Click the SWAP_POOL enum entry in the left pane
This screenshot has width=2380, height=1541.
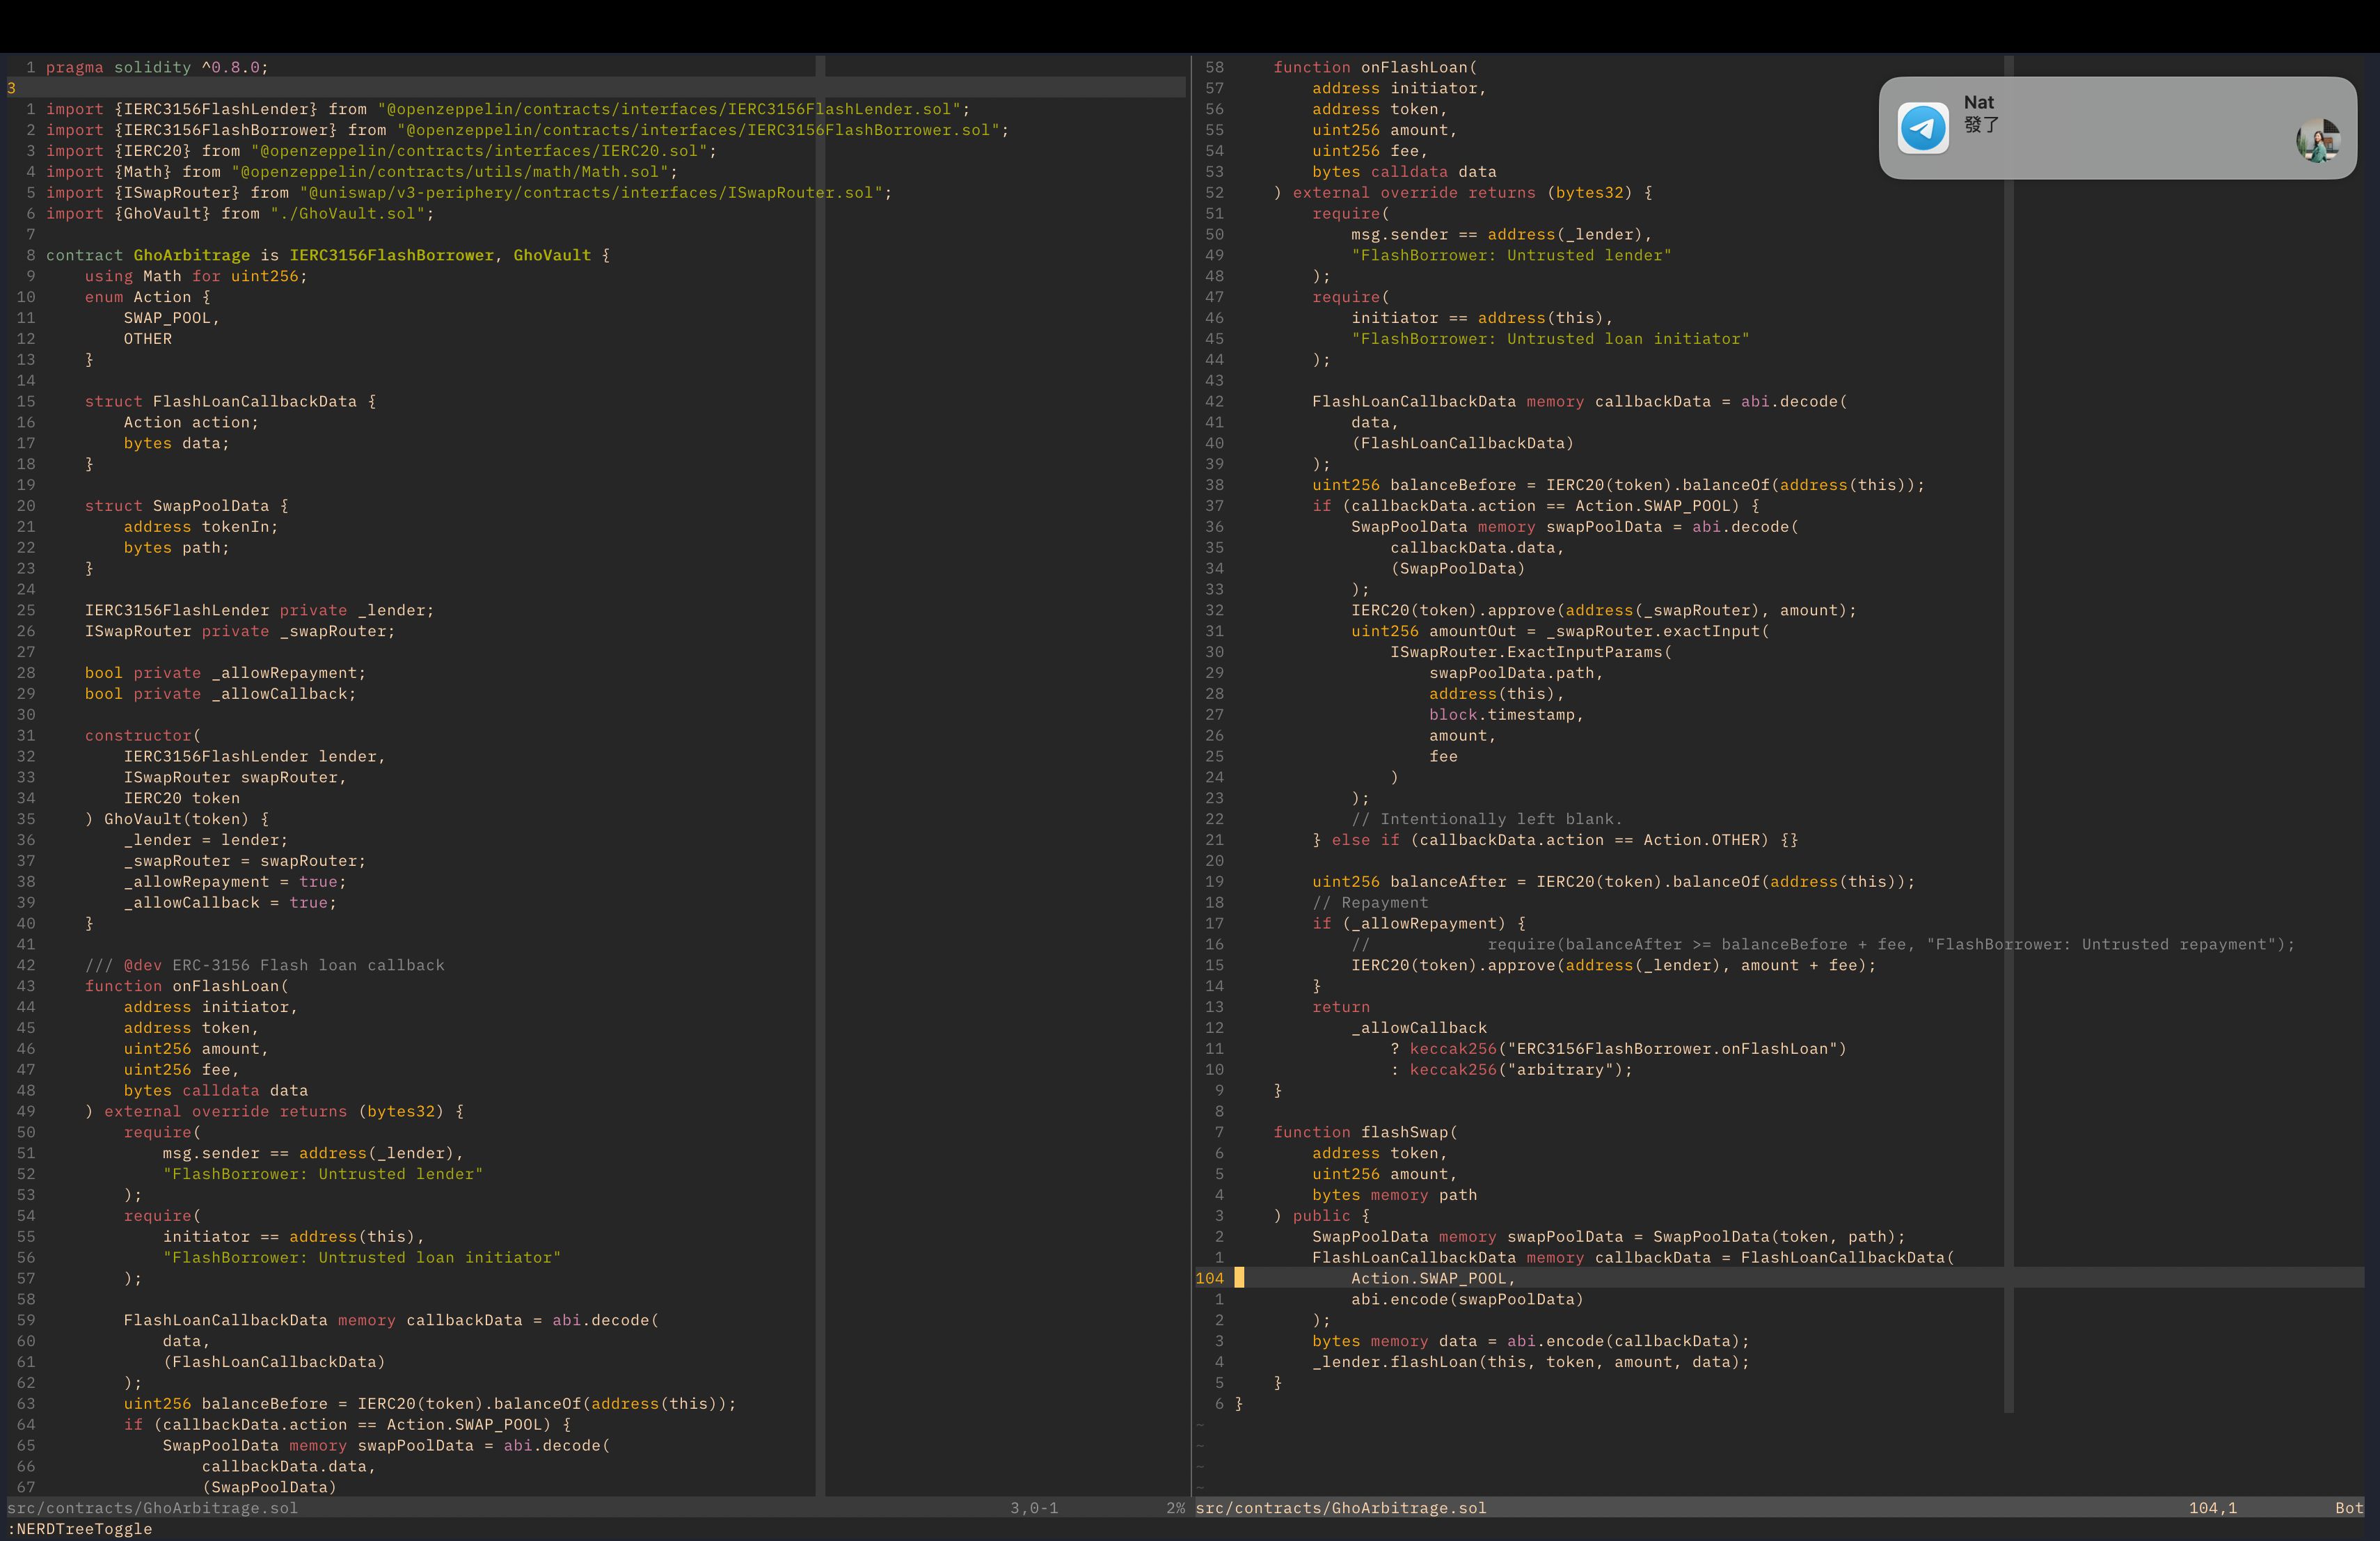tap(171, 318)
